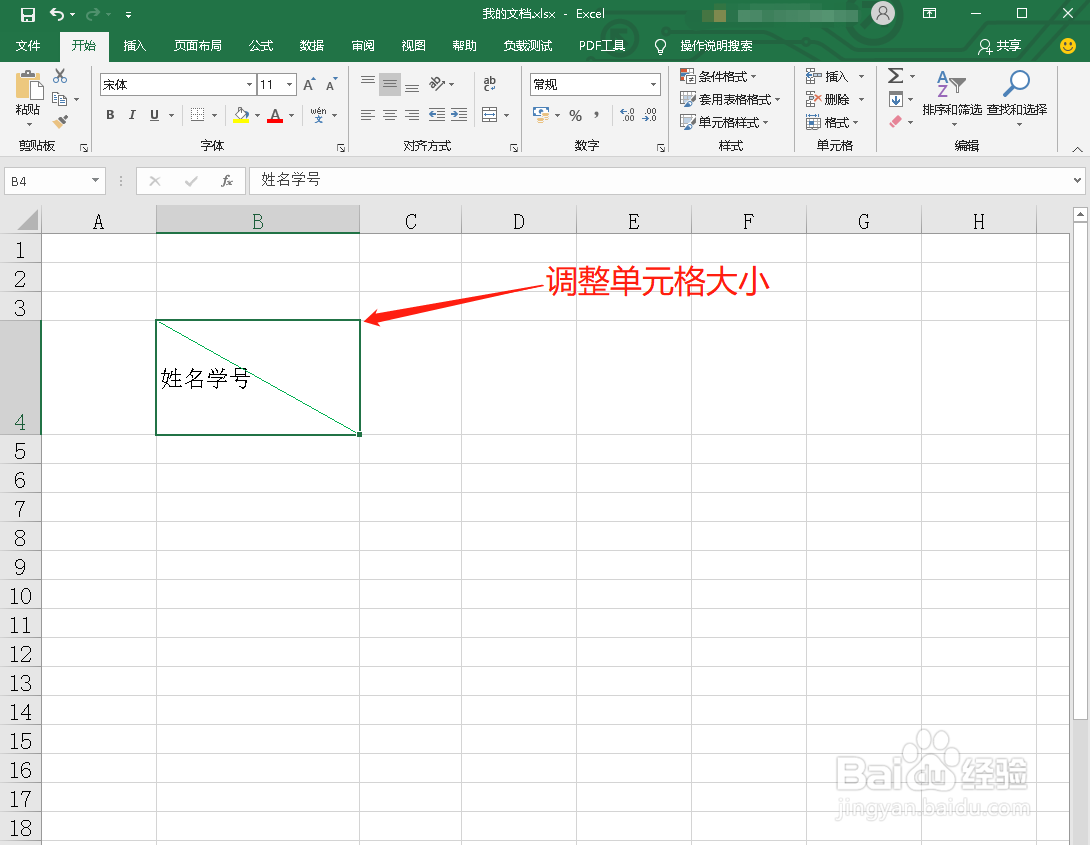The image size is (1090, 845).
Task: Click the Clear eraser icon
Action: (895, 122)
